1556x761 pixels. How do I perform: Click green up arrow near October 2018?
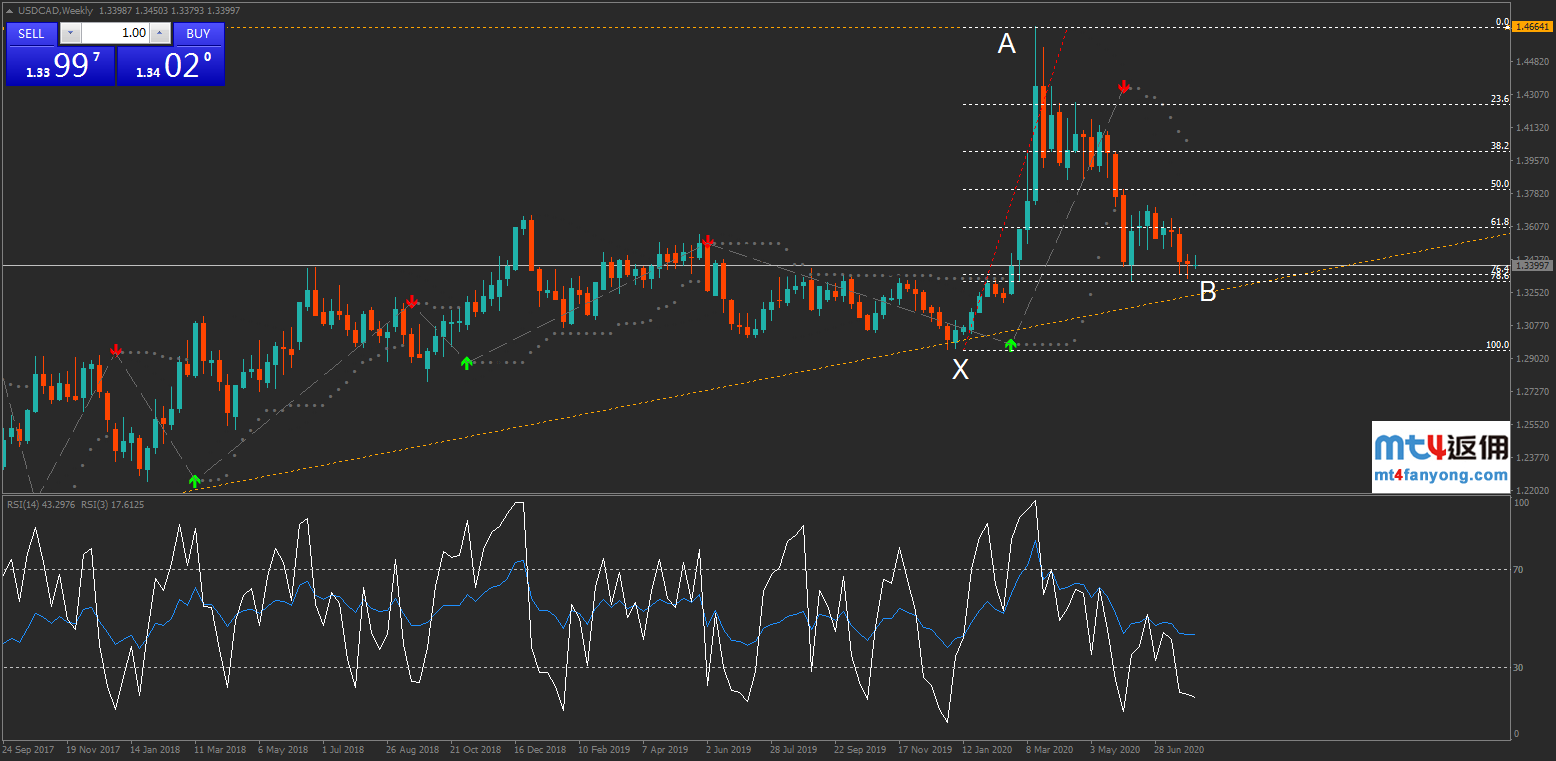pos(466,362)
